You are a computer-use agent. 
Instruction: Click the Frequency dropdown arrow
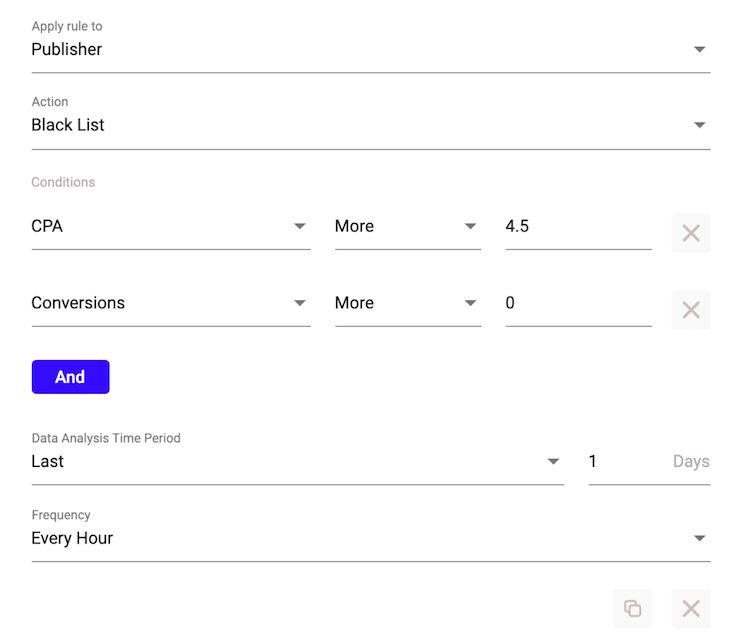coord(699,538)
